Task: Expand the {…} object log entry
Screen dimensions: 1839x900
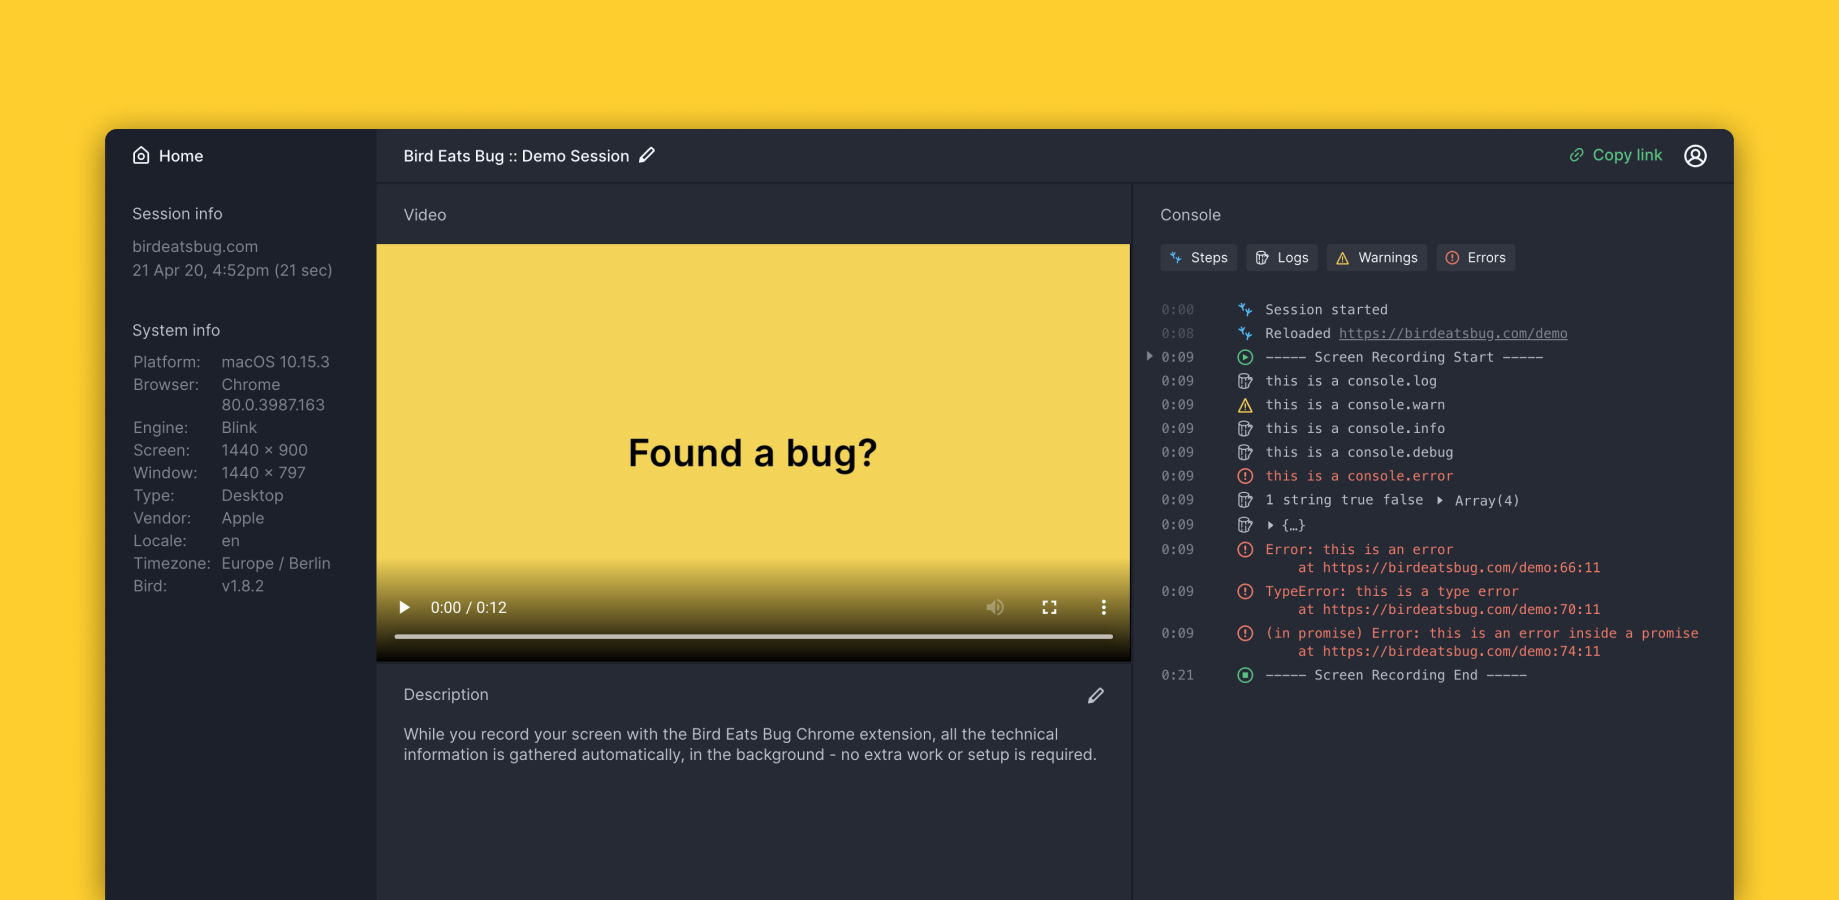Action: (1270, 525)
